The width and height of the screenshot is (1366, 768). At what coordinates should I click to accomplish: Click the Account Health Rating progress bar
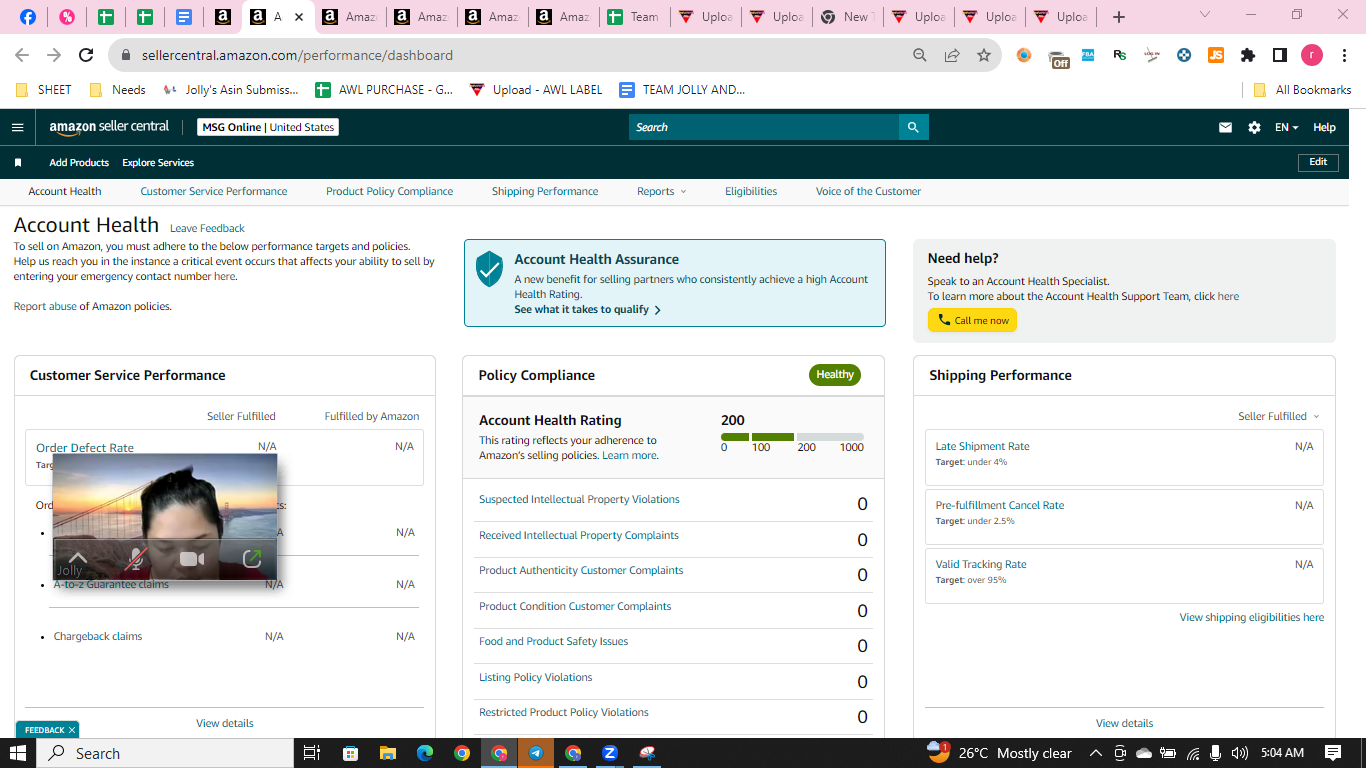pyautogui.click(x=792, y=437)
